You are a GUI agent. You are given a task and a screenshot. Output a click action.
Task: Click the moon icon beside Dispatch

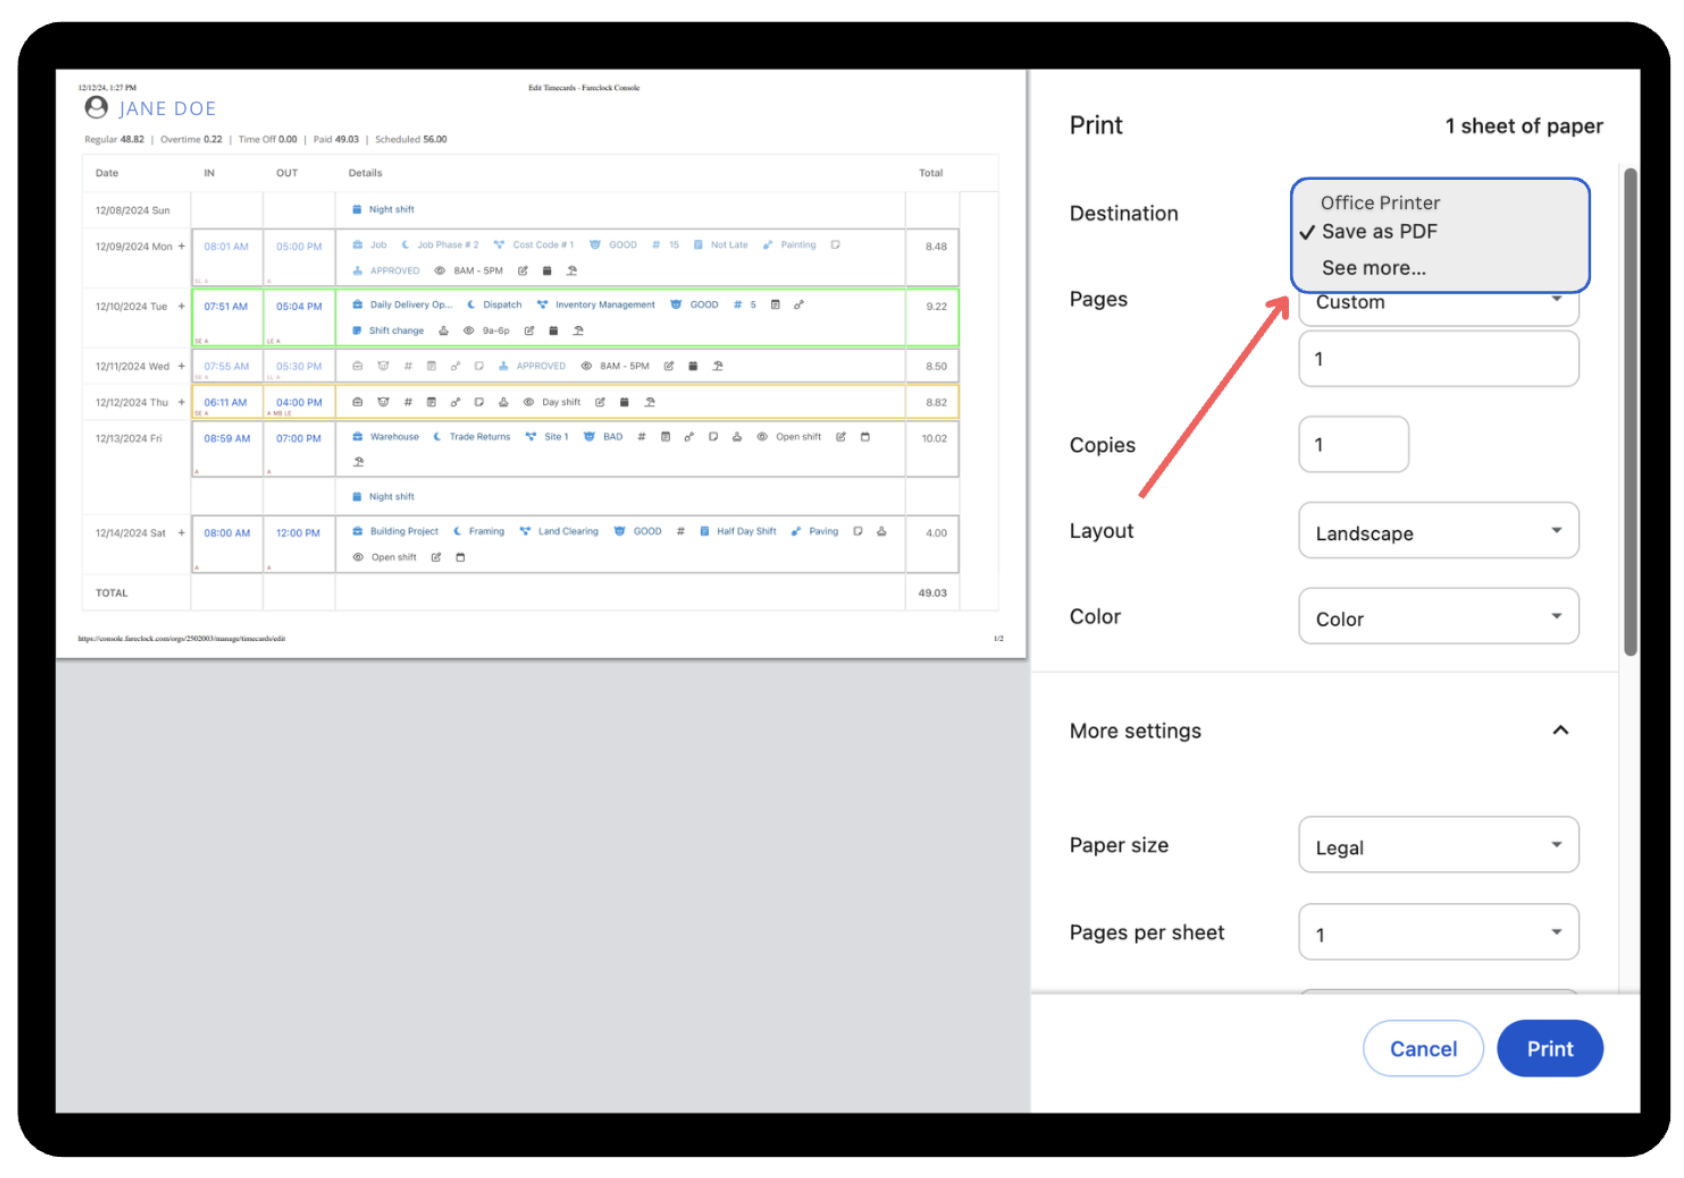(471, 305)
